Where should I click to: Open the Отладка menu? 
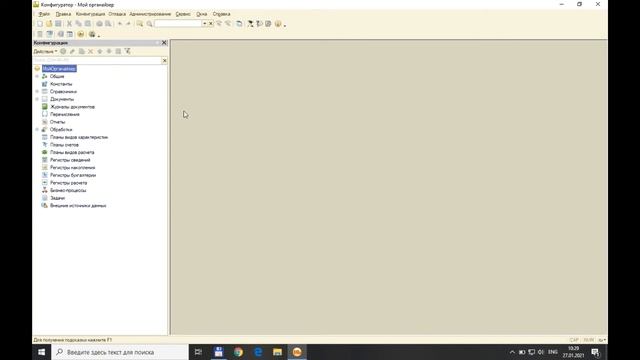(117, 14)
